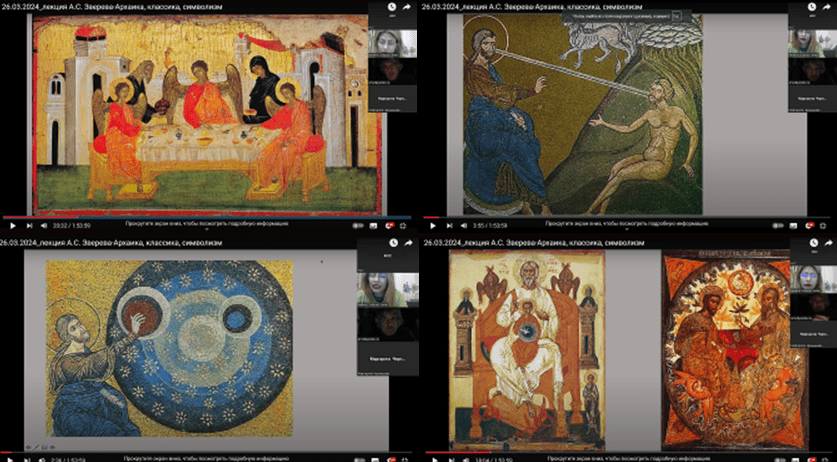Open settings gear in top-right Adam player

810,226
